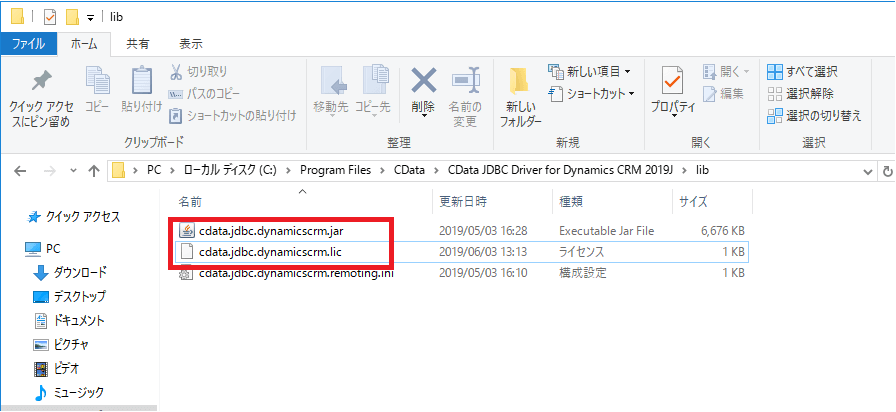Click ローカル ディスク (C:) in breadcrumb
This screenshot has width=896, height=412.
coord(230,170)
